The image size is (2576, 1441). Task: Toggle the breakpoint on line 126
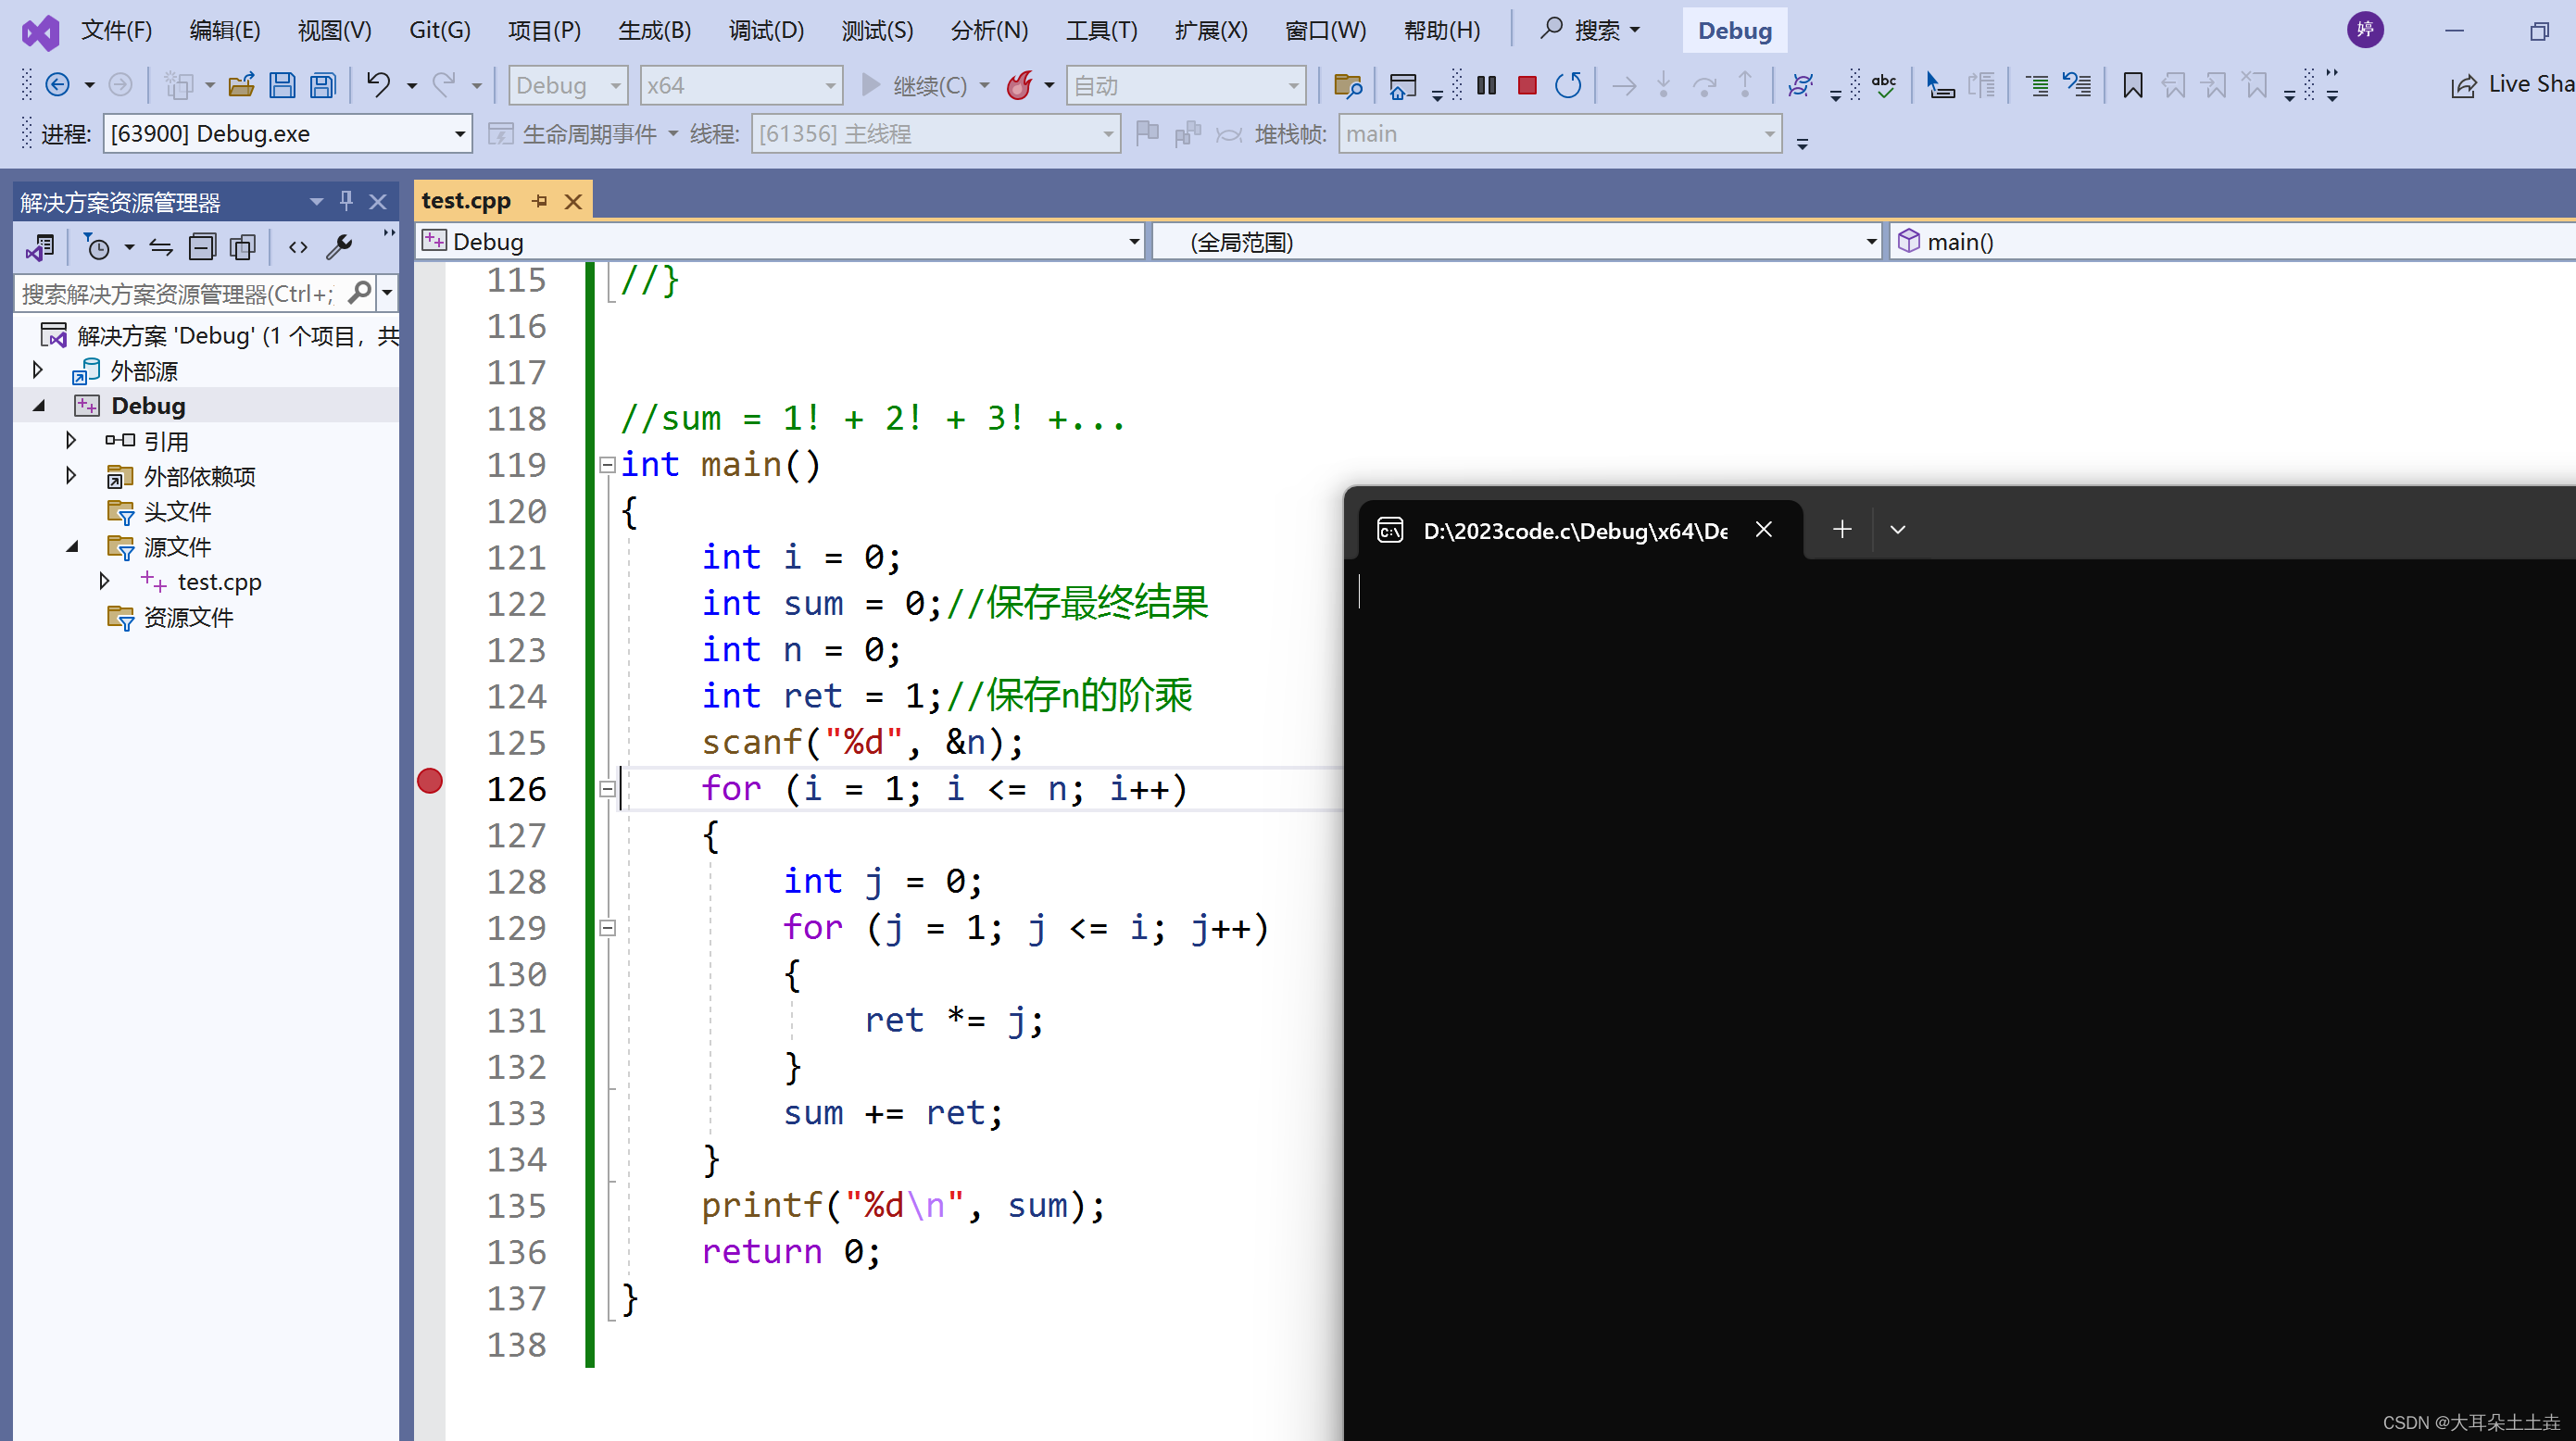(x=430, y=781)
